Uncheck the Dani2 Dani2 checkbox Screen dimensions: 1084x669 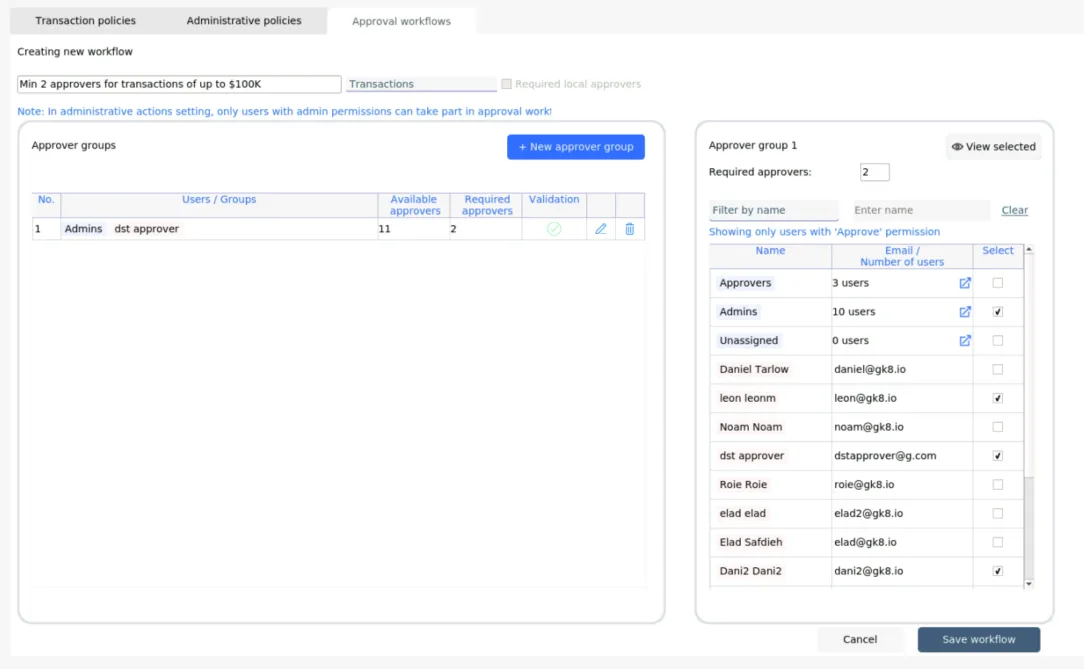tap(998, 571)
